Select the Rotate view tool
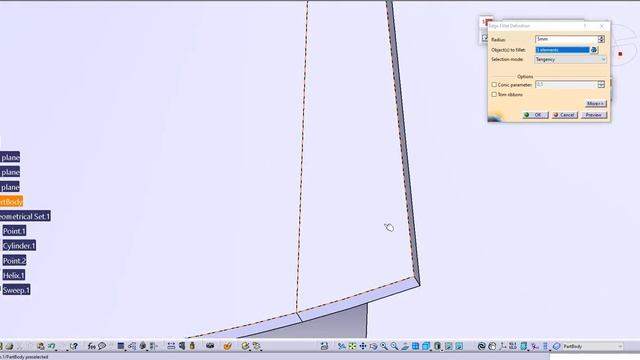The height and width of the screenshot is (360, 640). (373, 346)
